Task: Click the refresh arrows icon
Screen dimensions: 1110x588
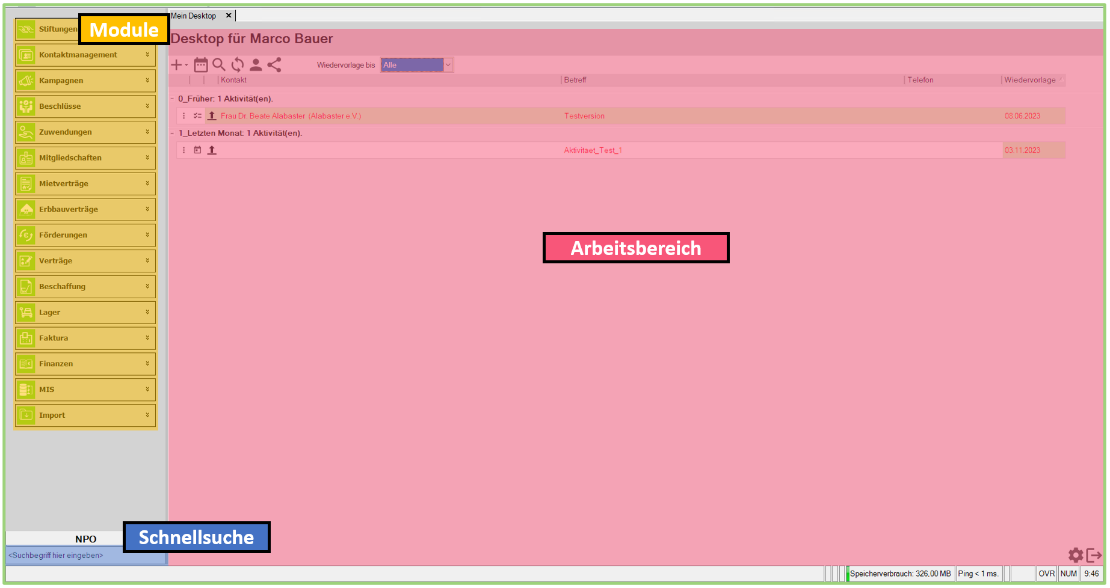Action: (x=237, y=65)
